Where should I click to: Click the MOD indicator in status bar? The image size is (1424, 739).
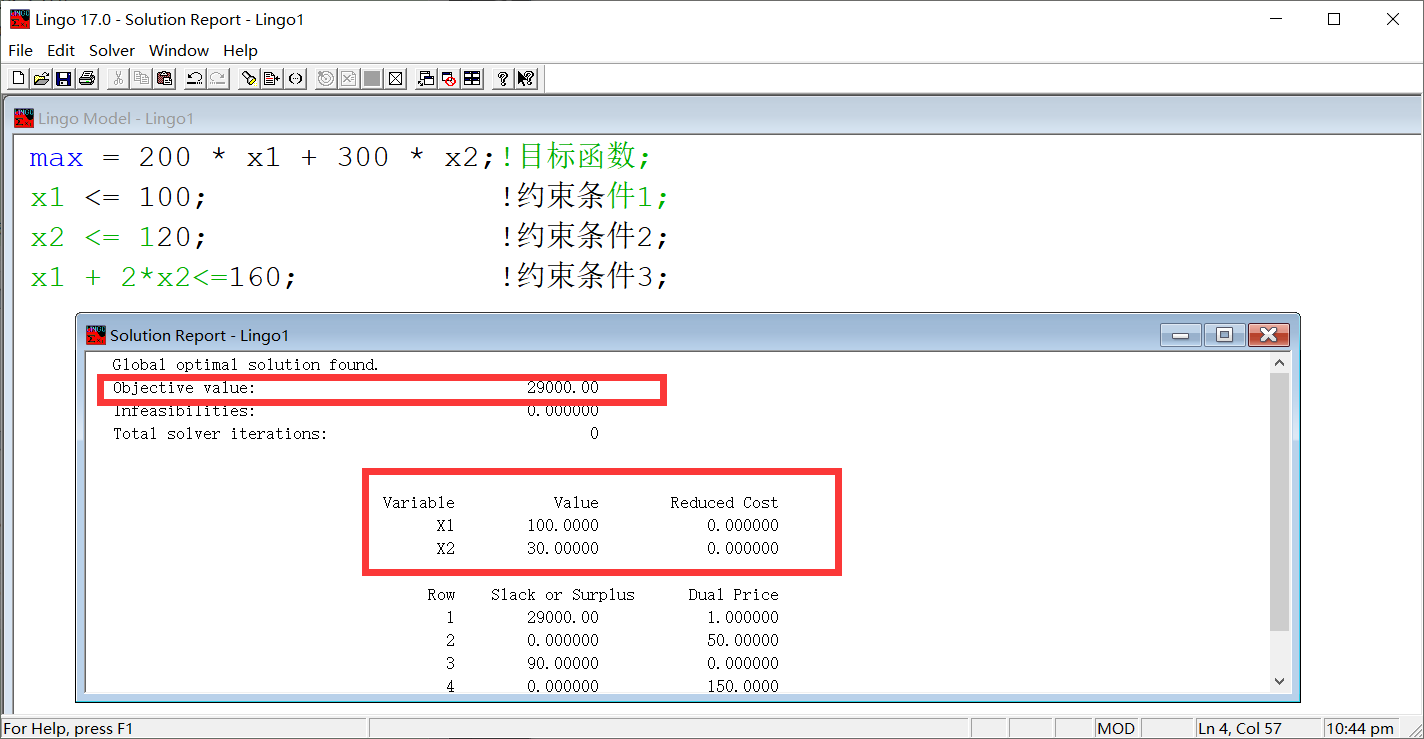1116,728
